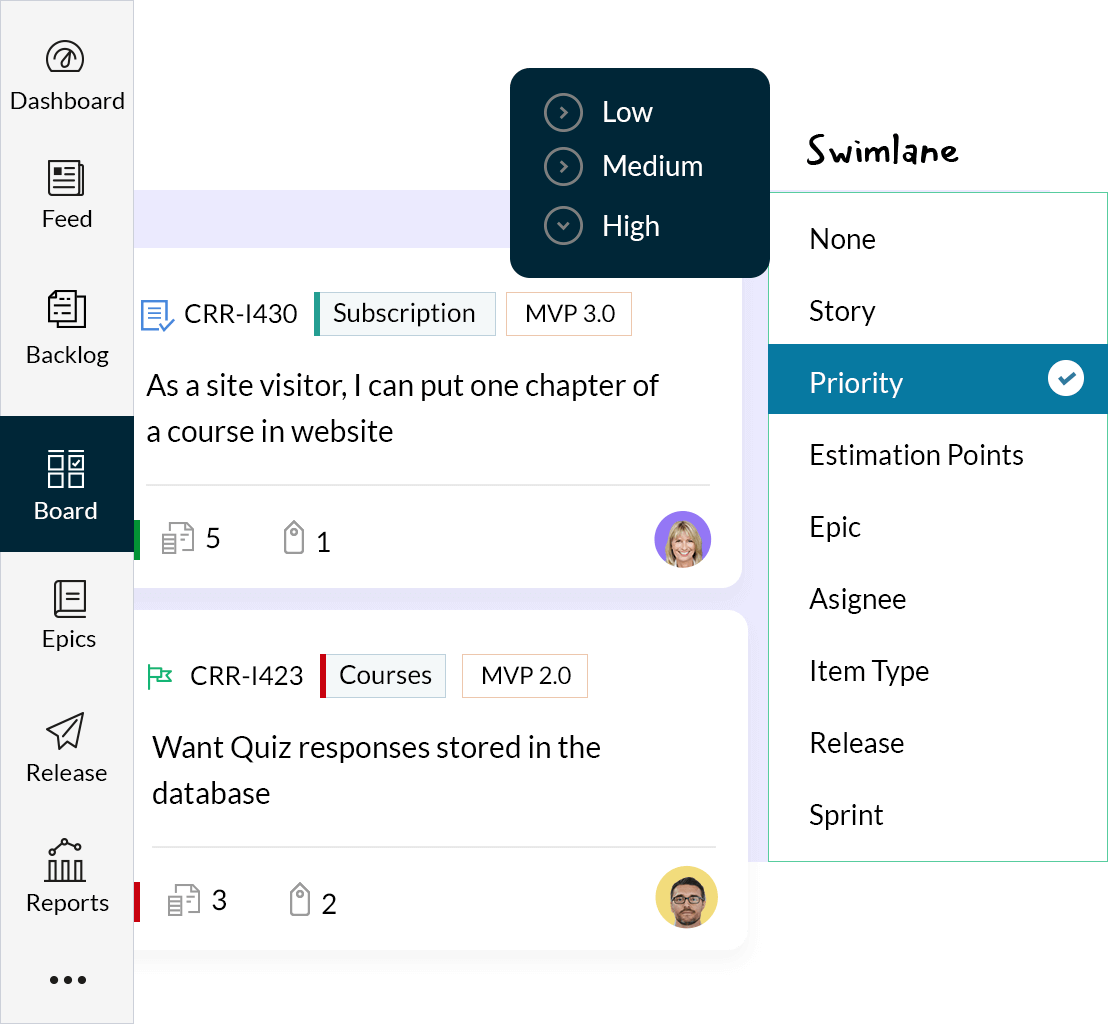Toggle the Priority checkmark in group-by list
1108x1024 pixels.
(1065, 379)
